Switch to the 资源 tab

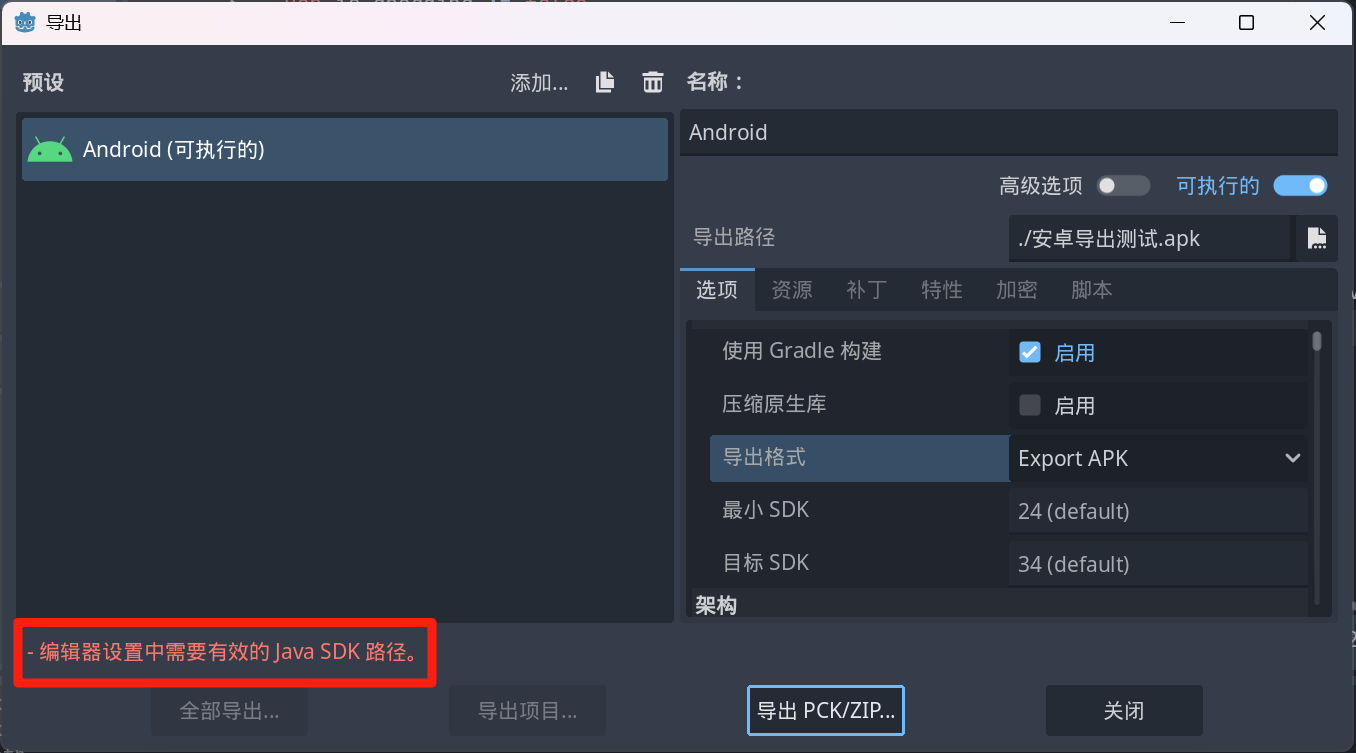point(792,290)
